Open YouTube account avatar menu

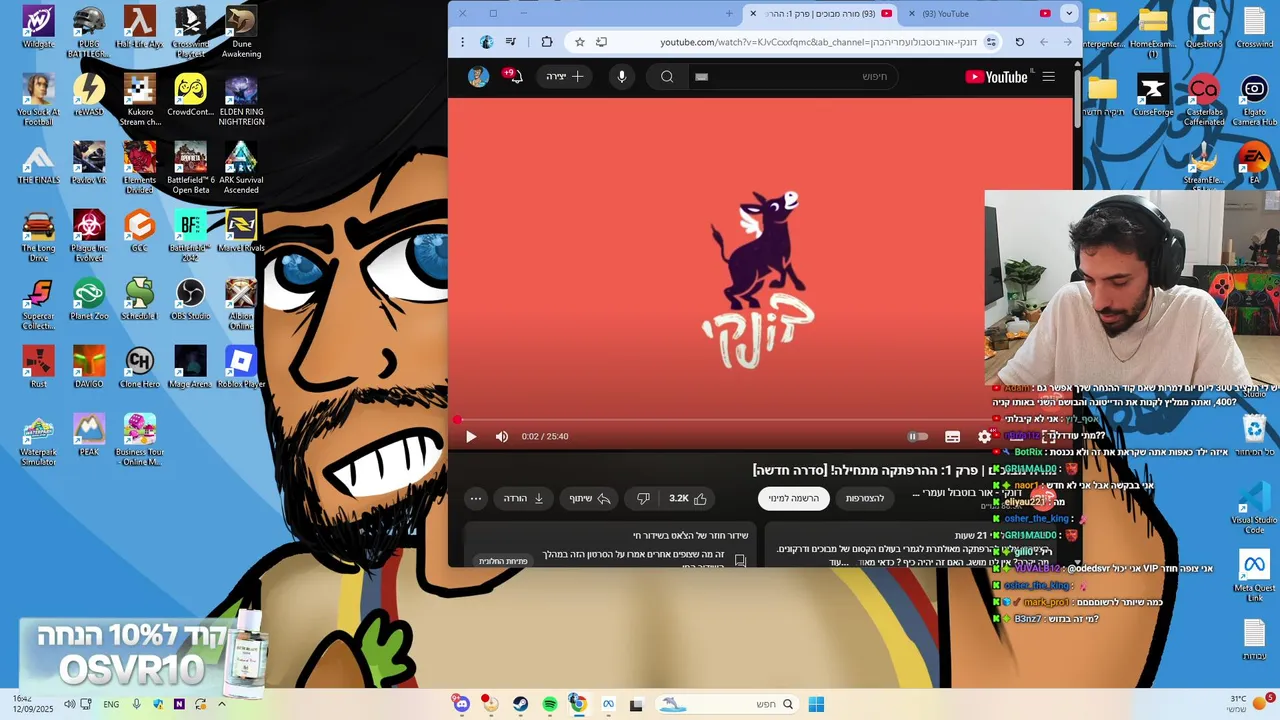click(478, 77)
